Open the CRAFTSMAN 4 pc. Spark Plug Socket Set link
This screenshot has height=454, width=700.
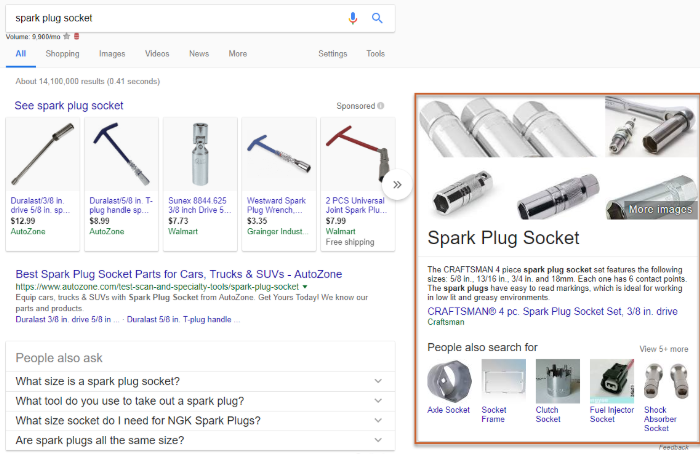pyautogui.click(x=552, y=311)
